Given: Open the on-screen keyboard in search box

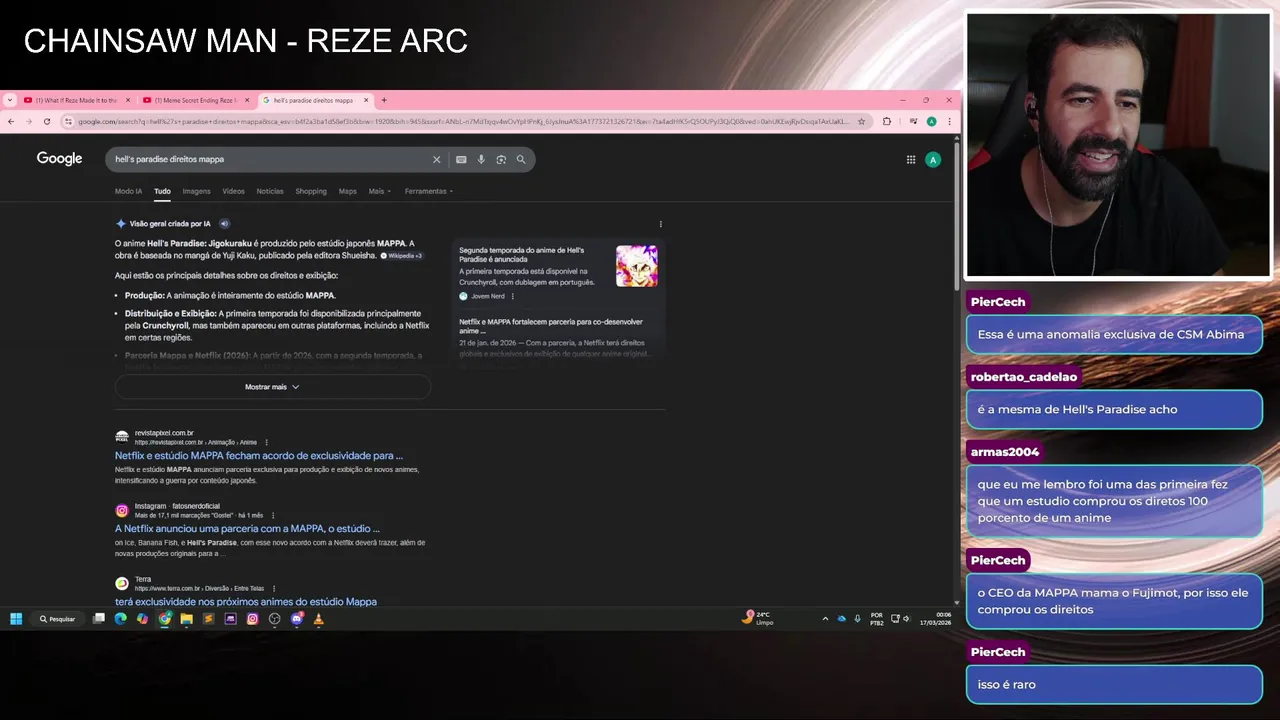Looking at the screenshot, I should coord(461,159).
